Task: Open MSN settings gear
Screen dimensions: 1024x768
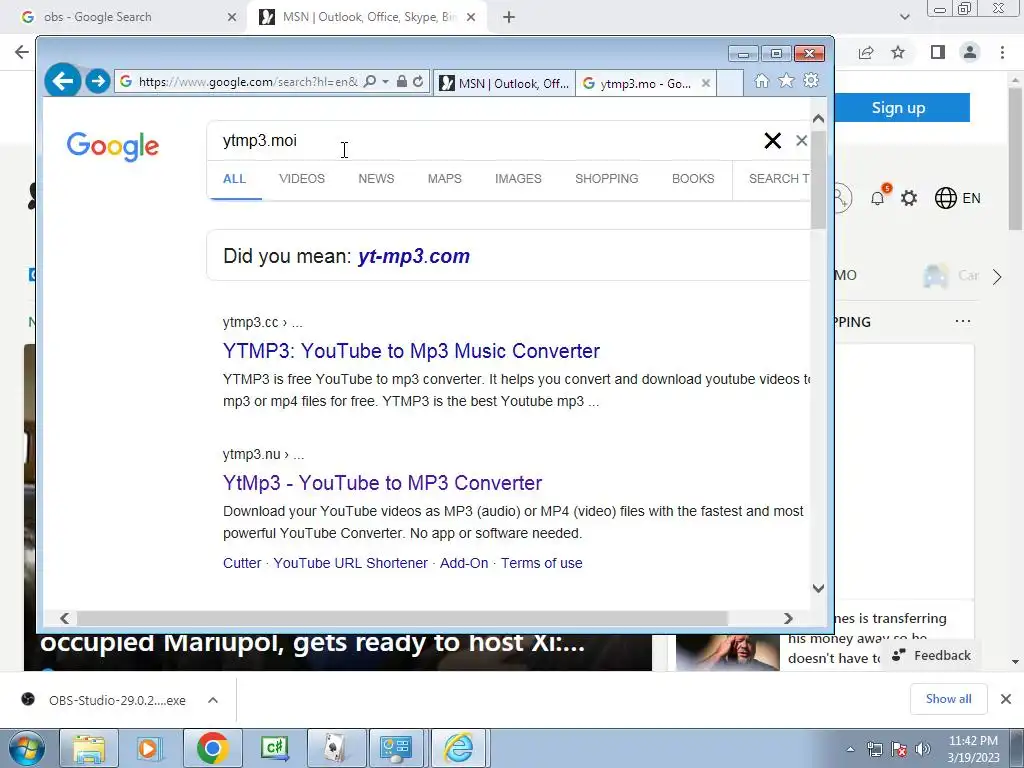Action: [x=909, y=198]
